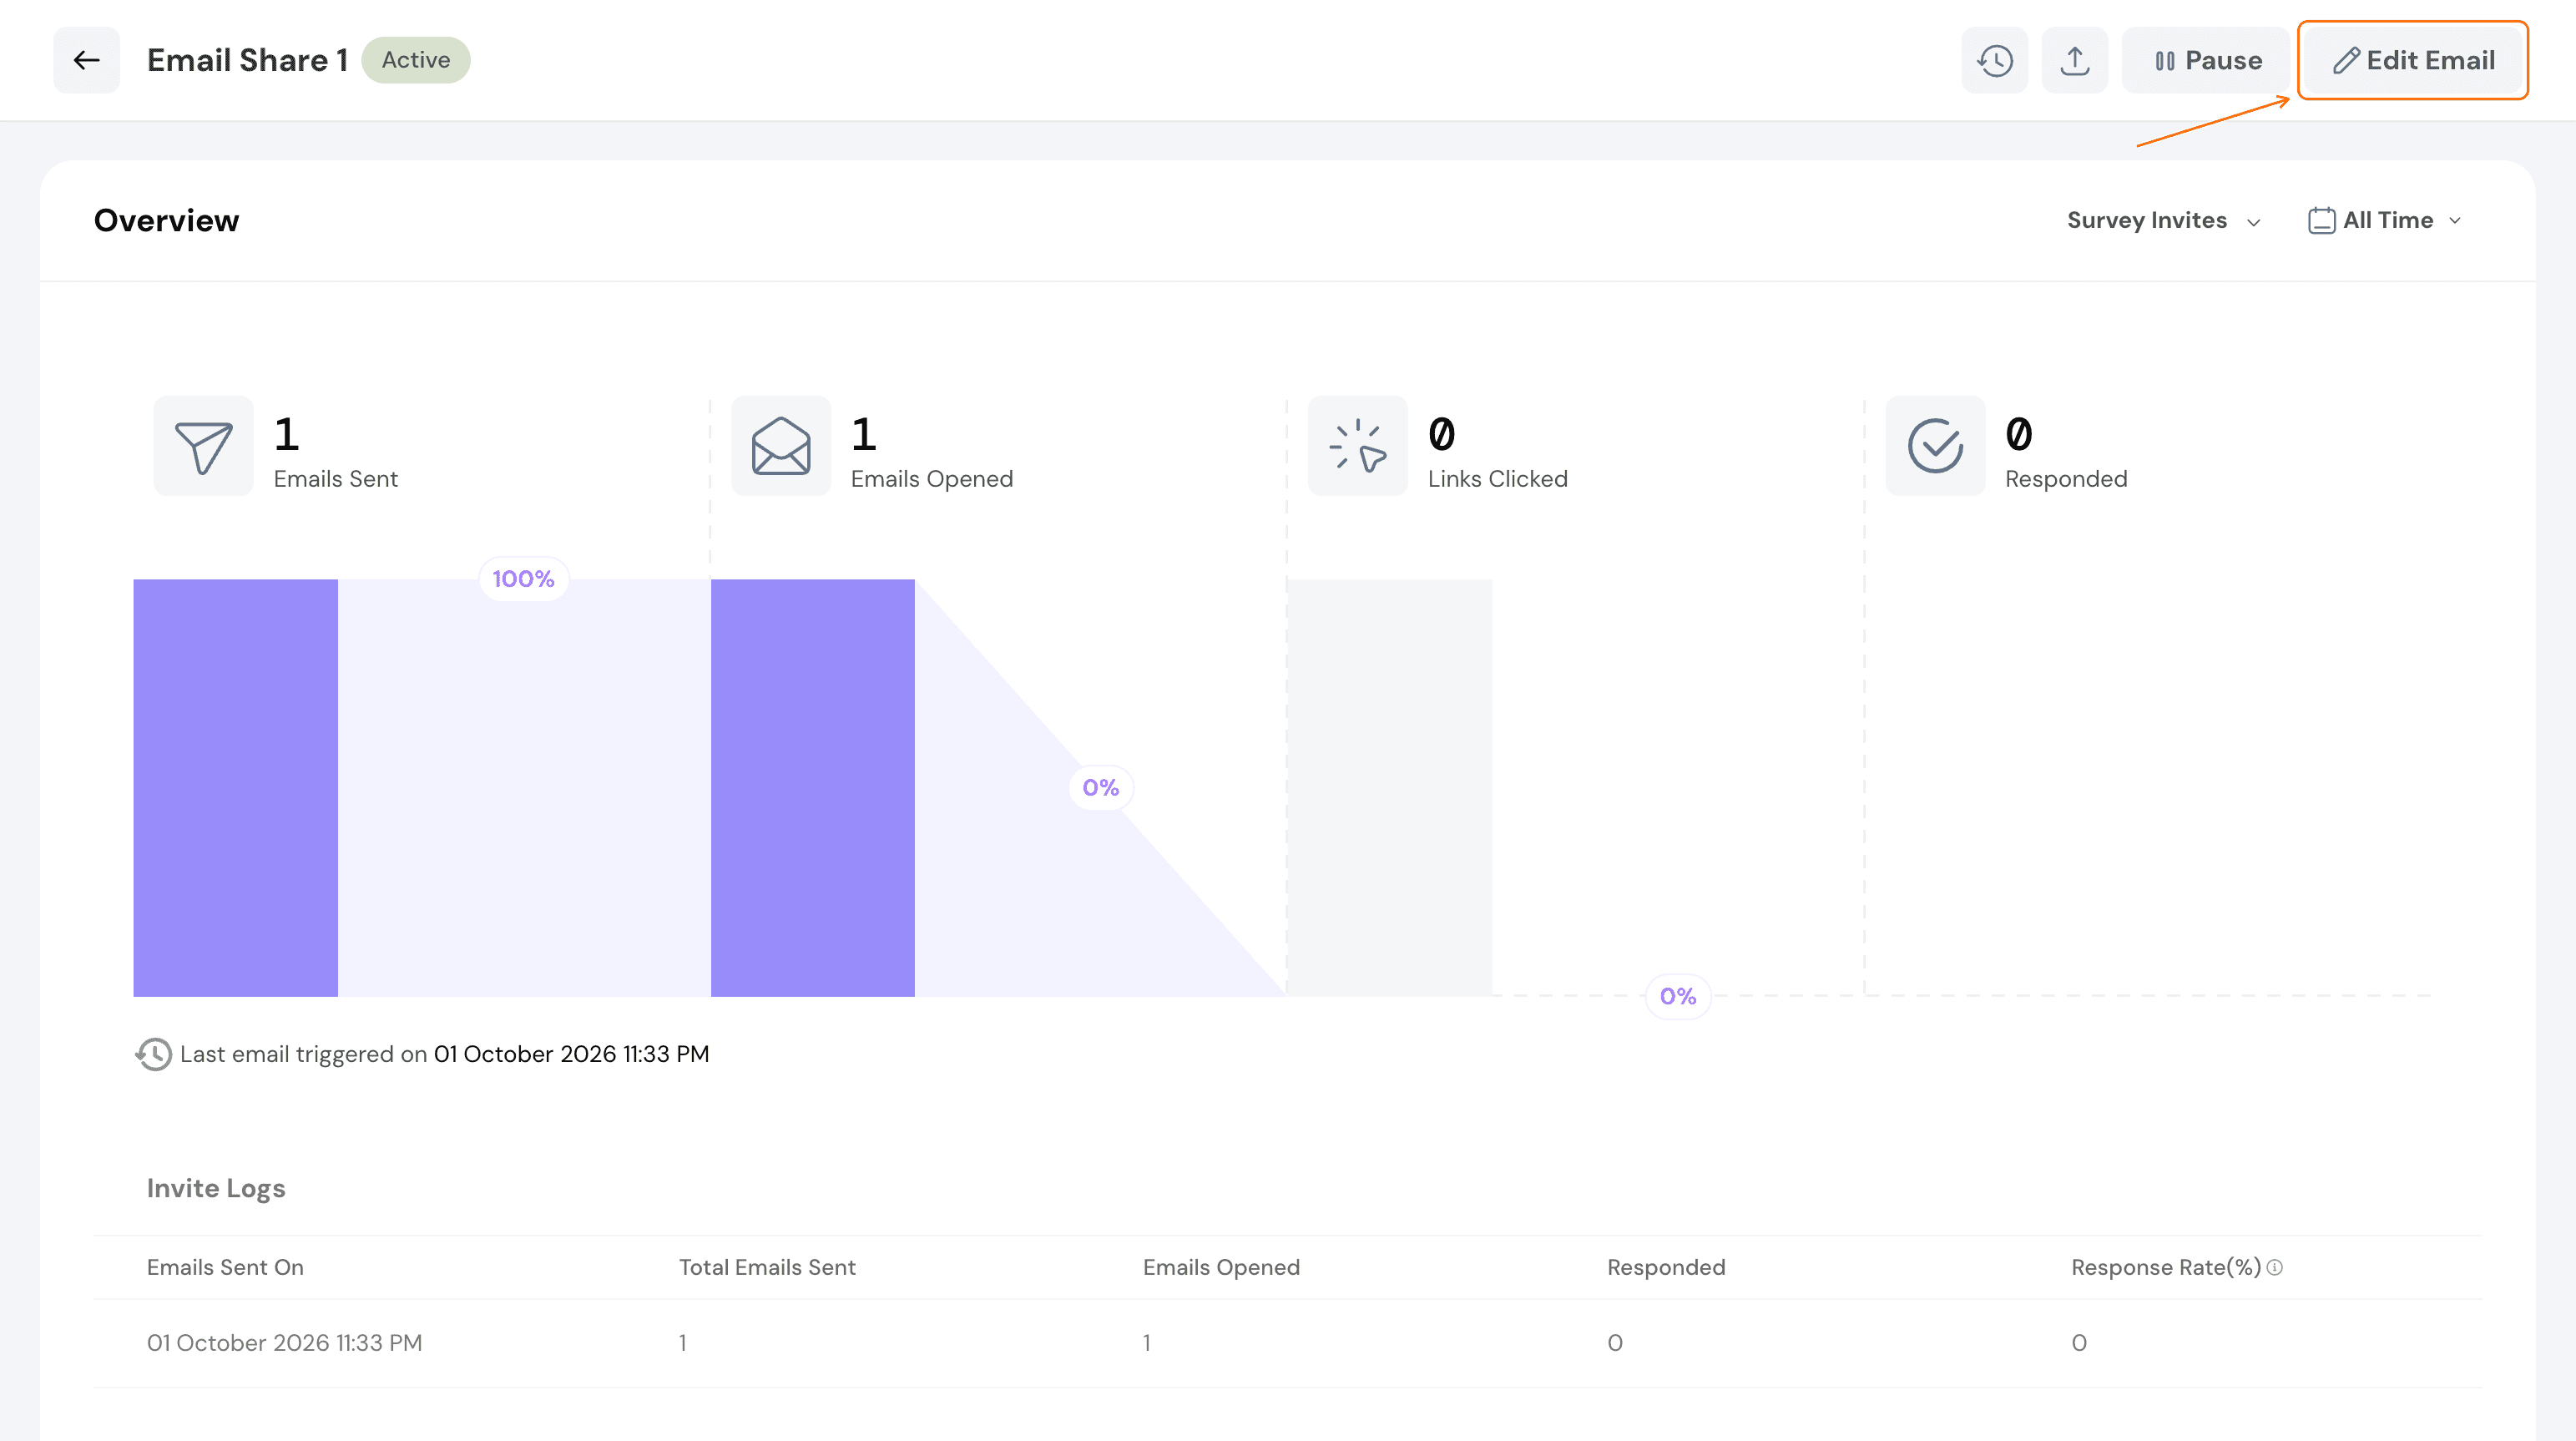Click the last email triggered clock icon
The width and height of the screenshot is (2576, 1441).
[153, 1054]
